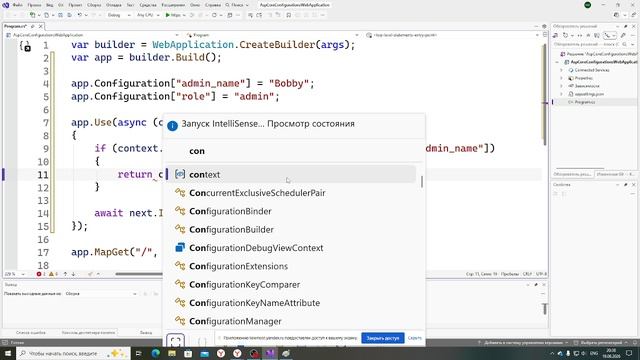
Task: Open the Windows Start menu
Action: pos(8,353)
